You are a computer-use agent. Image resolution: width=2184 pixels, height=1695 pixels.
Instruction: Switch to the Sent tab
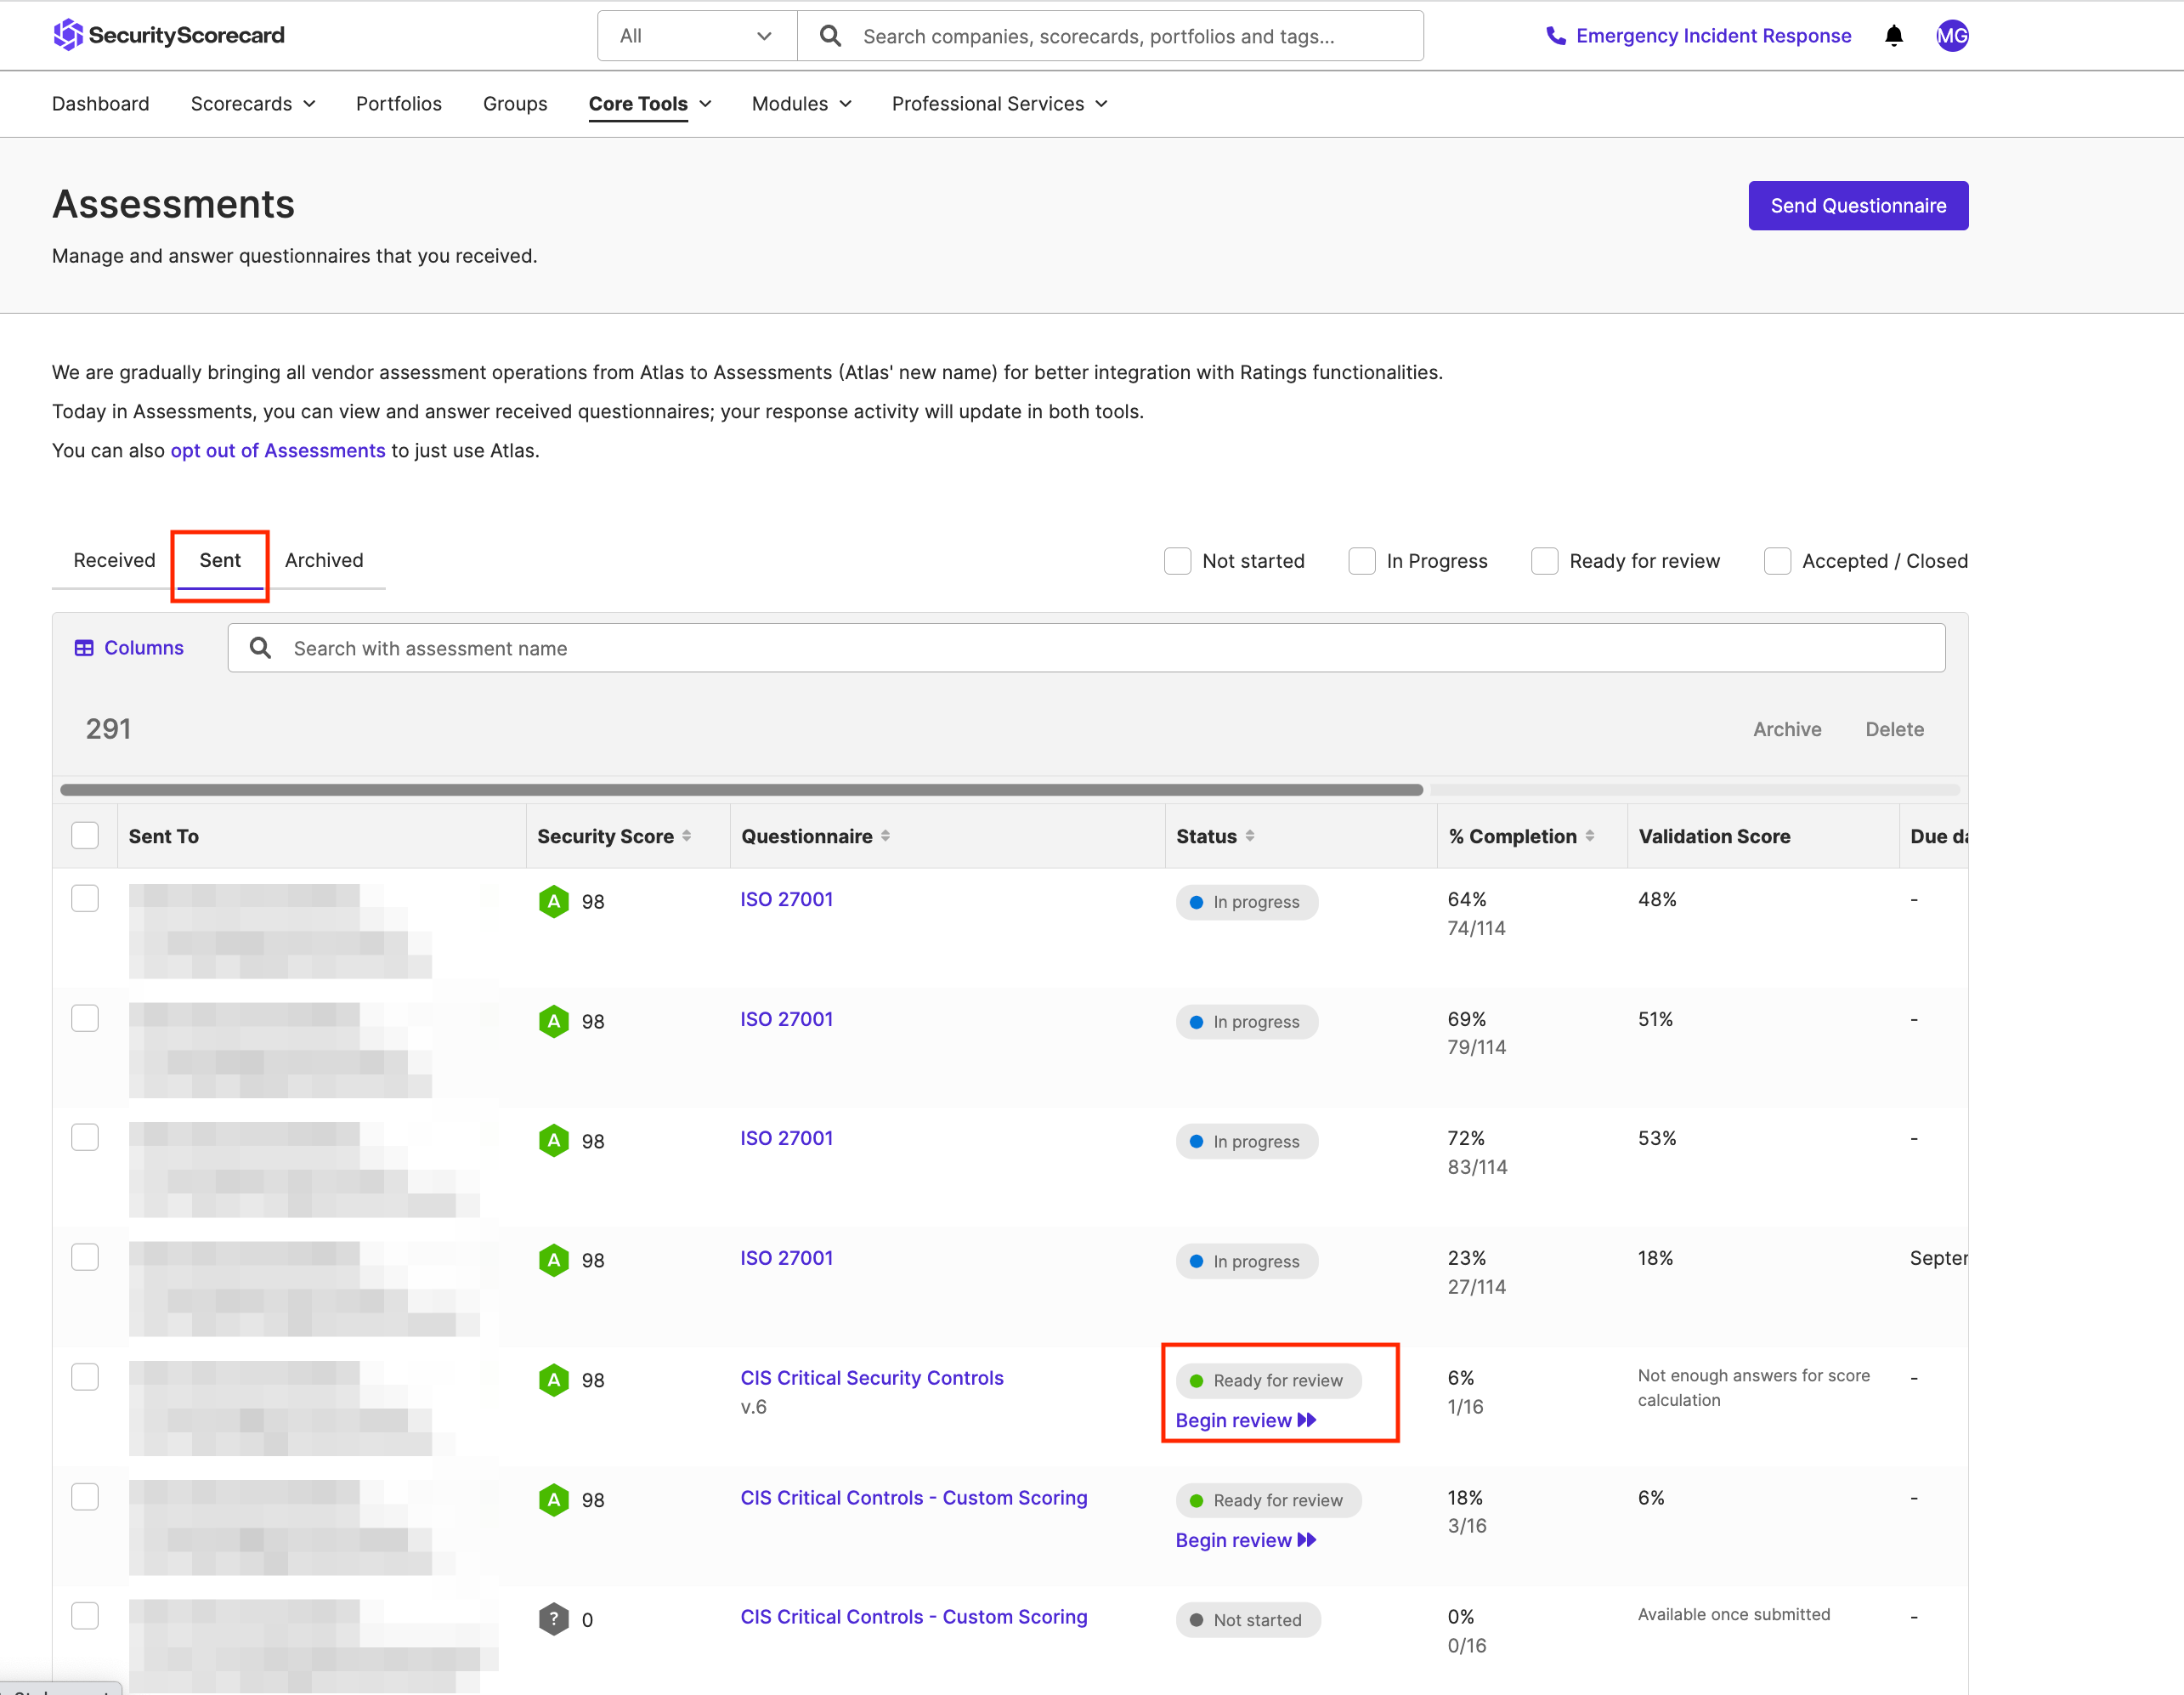(220, 560)
